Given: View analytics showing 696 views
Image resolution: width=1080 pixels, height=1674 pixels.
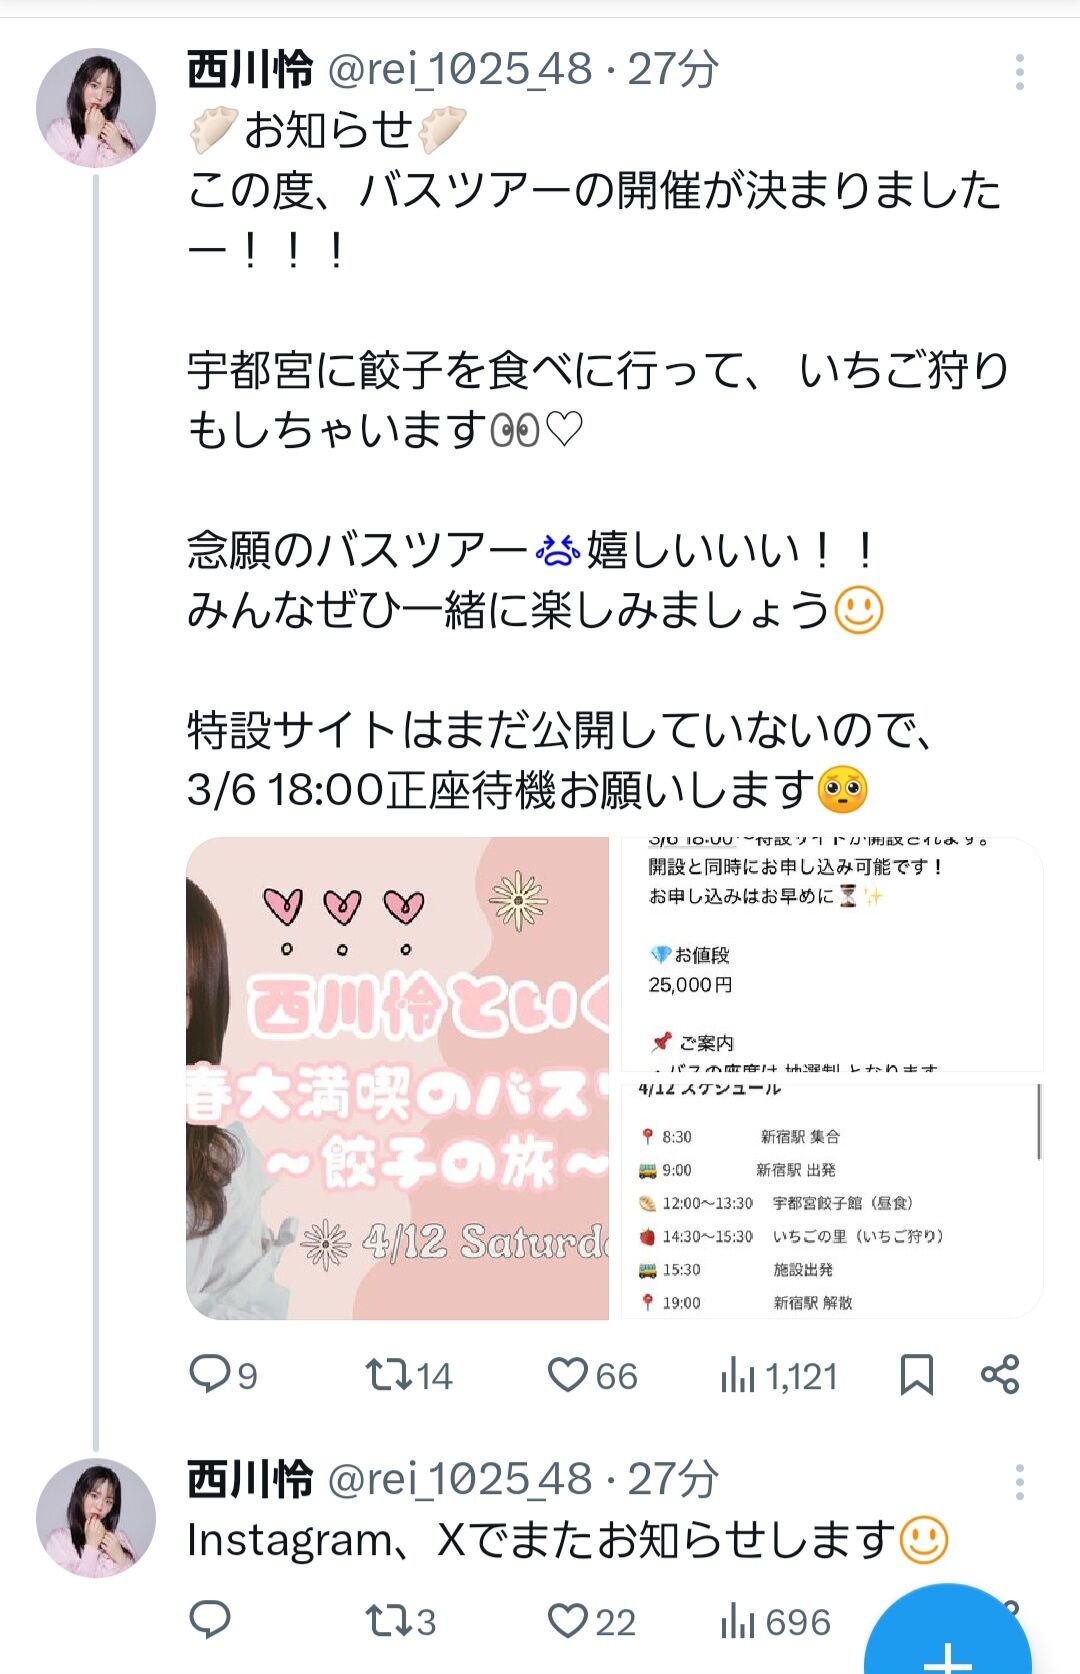Looking at the screenshot, I should [775, 1621].
